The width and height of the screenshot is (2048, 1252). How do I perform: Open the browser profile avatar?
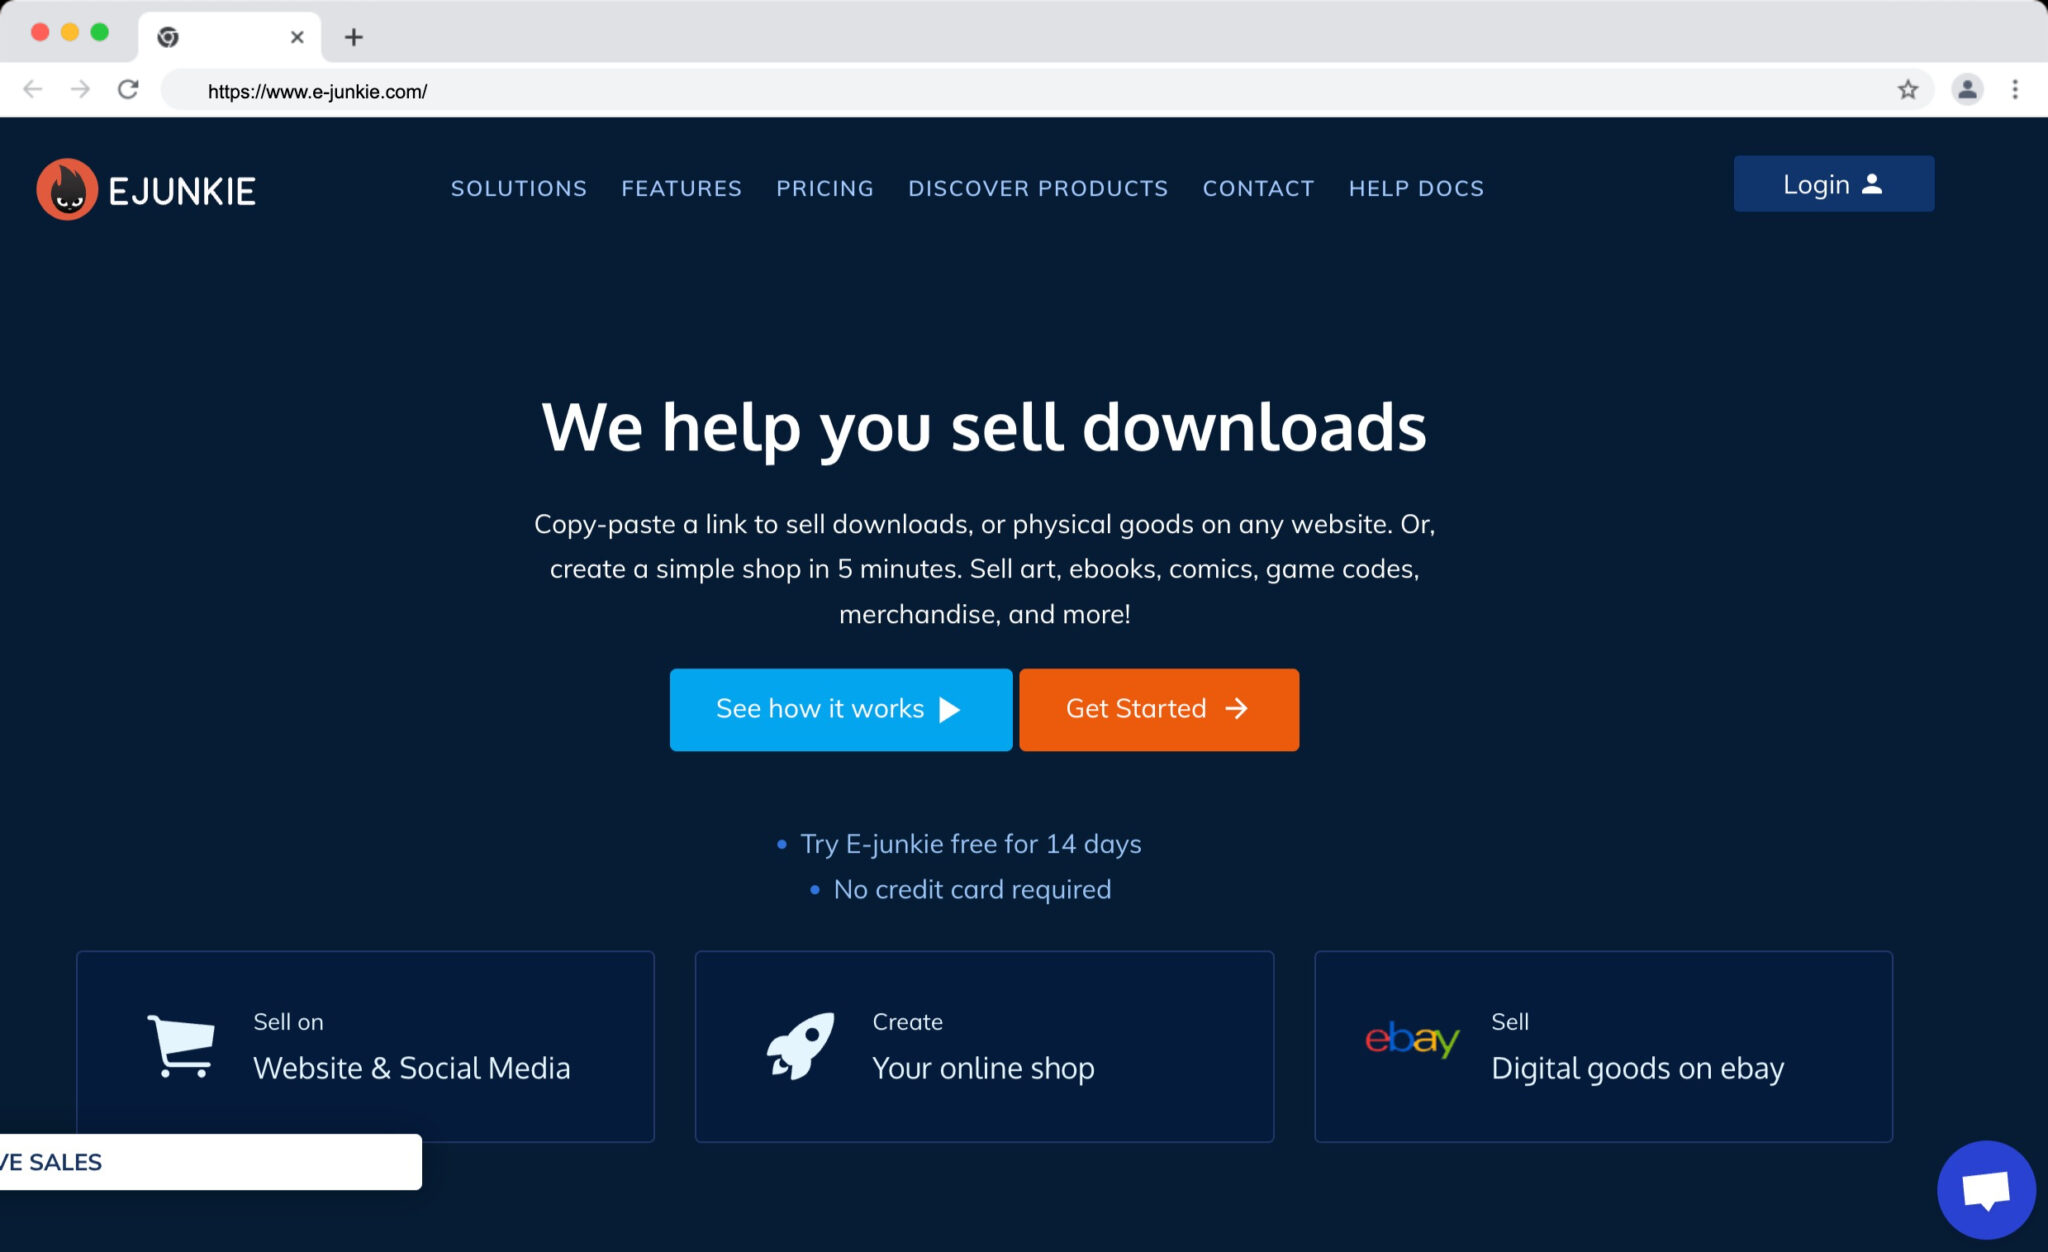[1967, 90]
